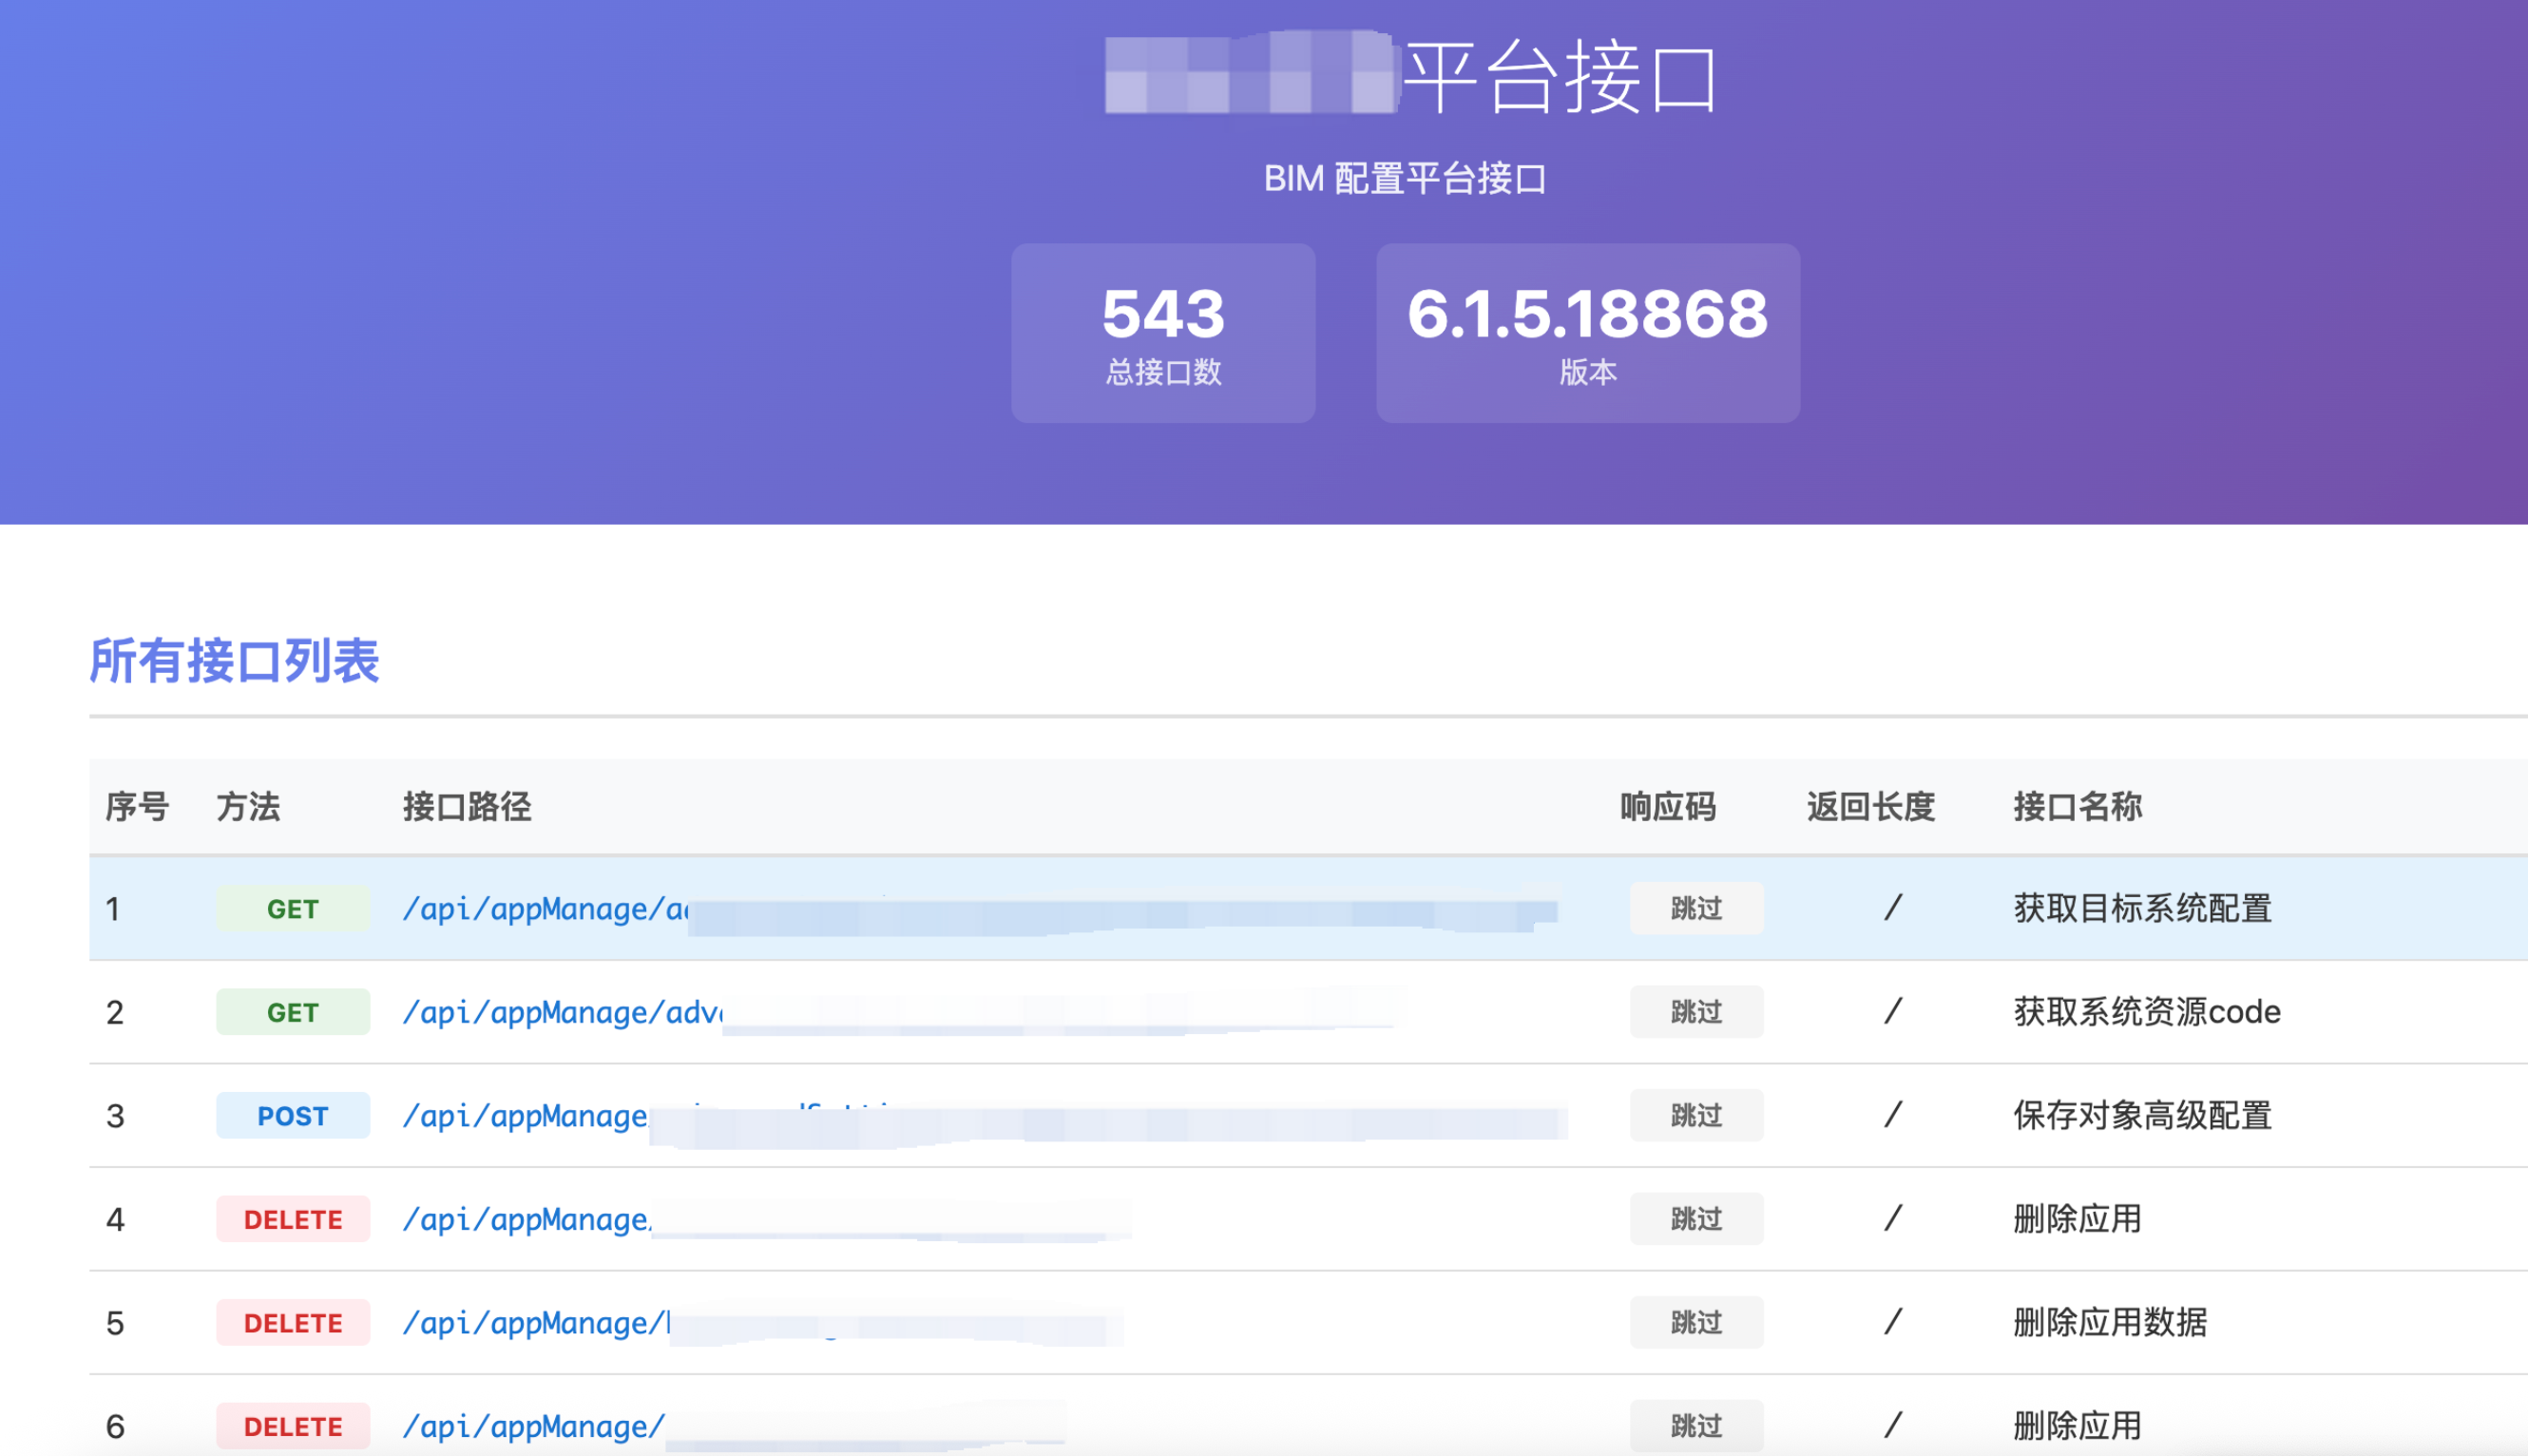Viewport: 2528px width, 1456px height.
Task: Click 跳过 status on the 获取目标系统配置 row
Action: click(1695, 908)
